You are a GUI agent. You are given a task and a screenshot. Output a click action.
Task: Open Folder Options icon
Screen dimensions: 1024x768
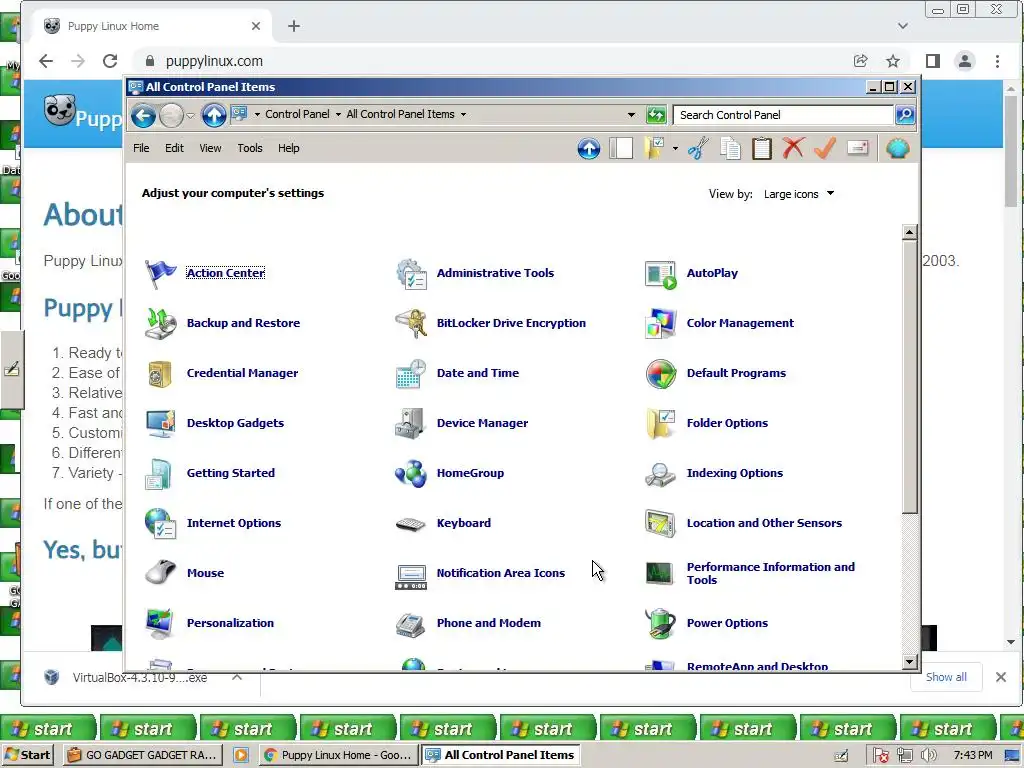pyautogui.click(x=660, y=423)
